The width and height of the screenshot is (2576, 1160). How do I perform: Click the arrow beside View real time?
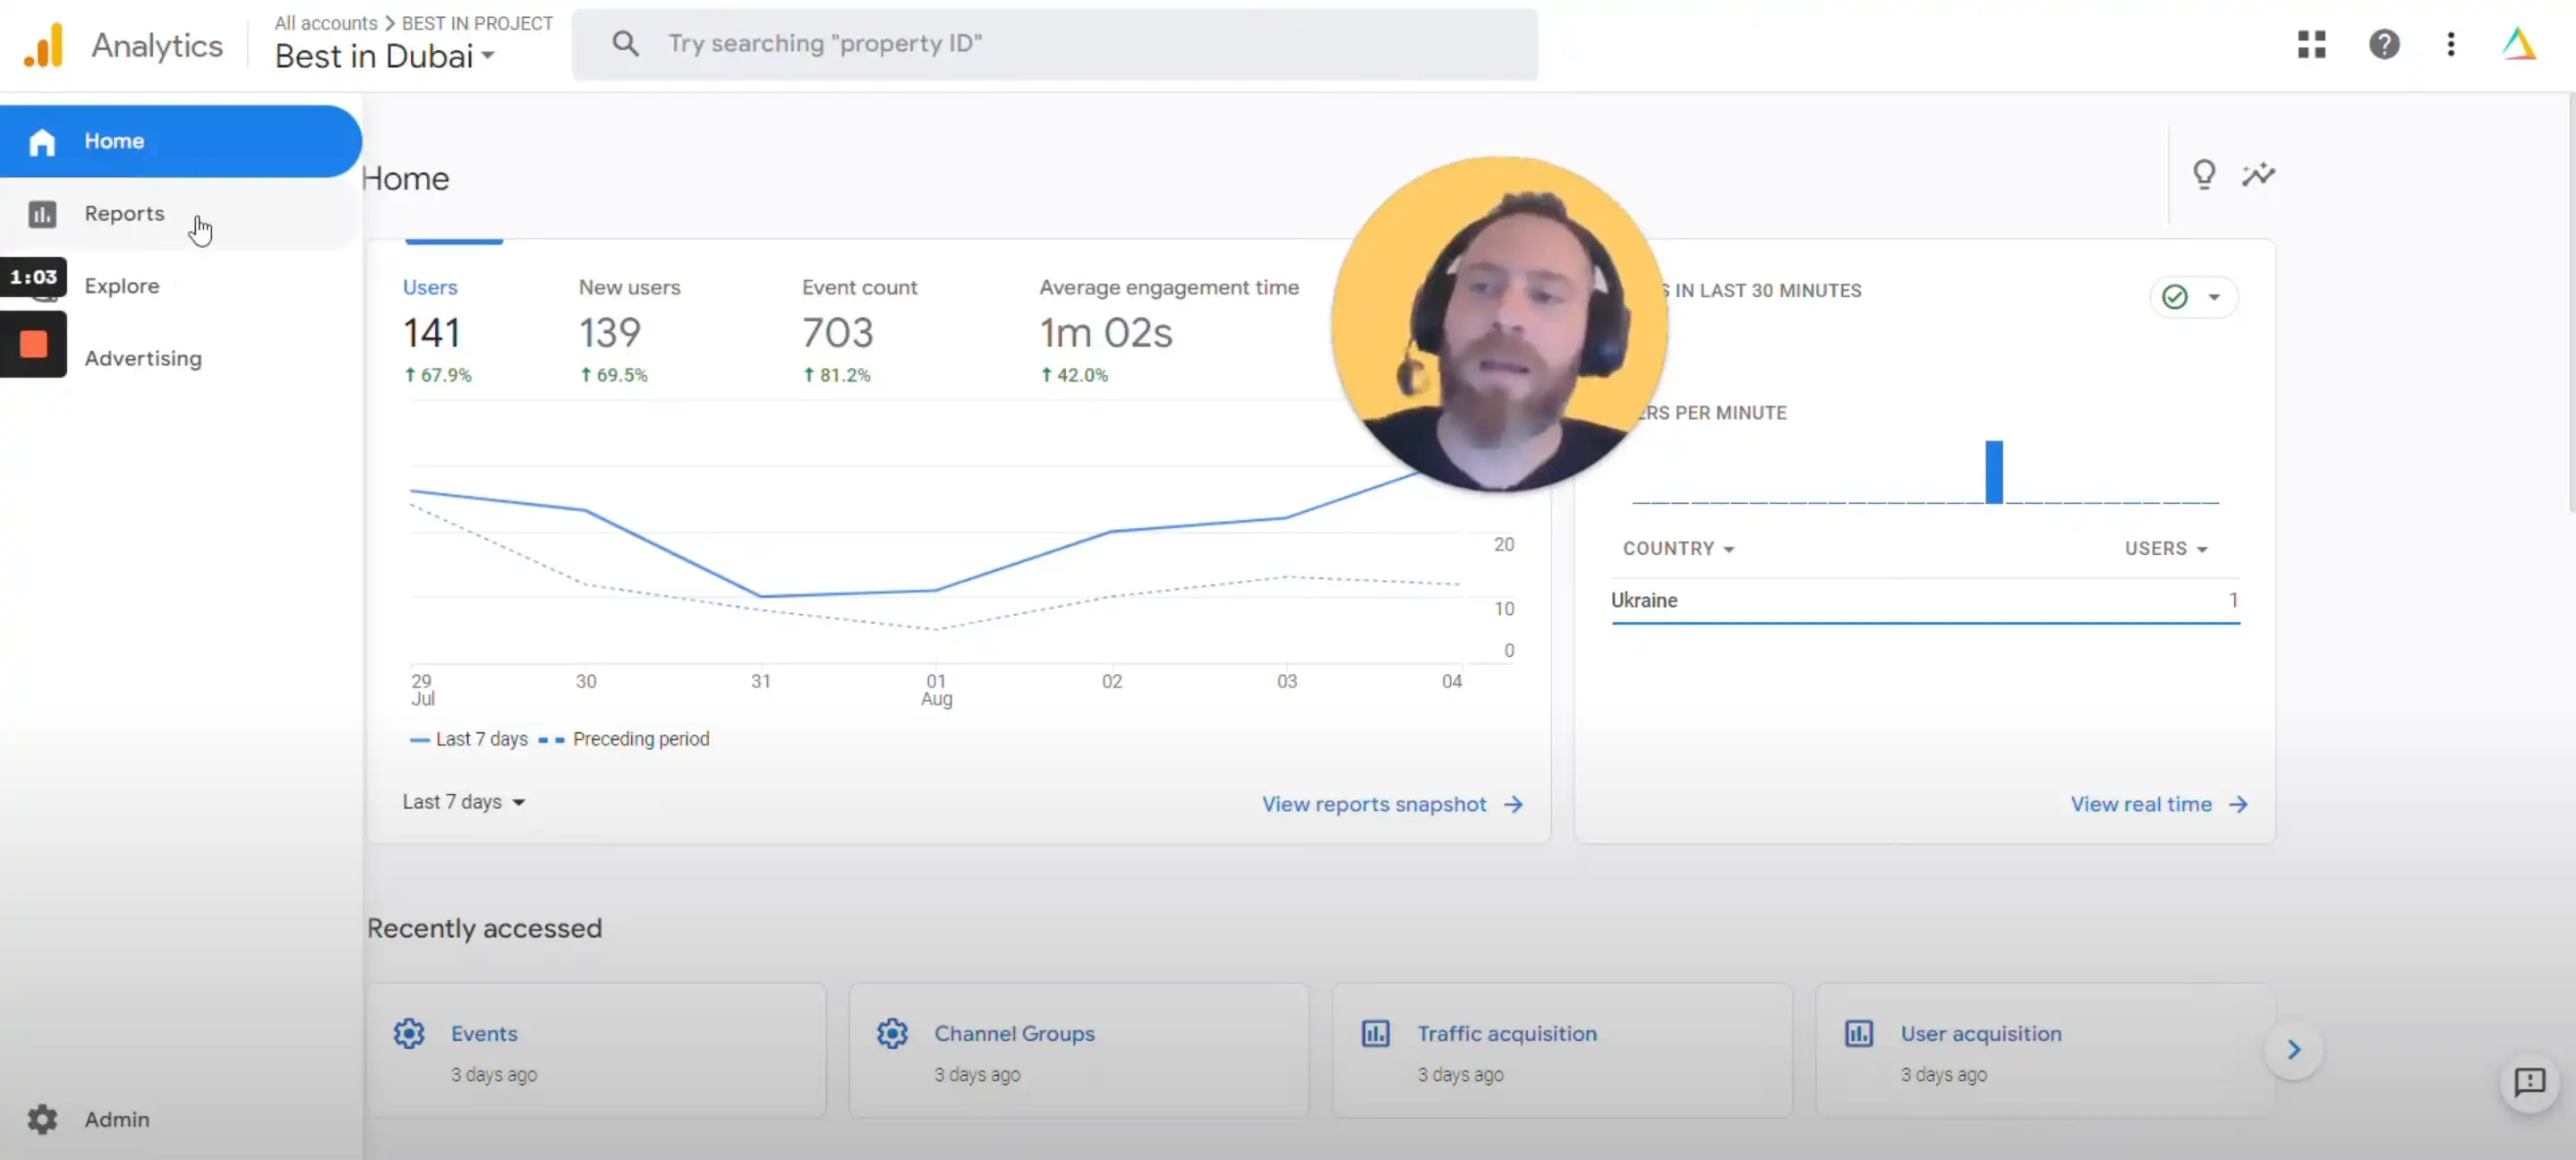[2238, 804]
